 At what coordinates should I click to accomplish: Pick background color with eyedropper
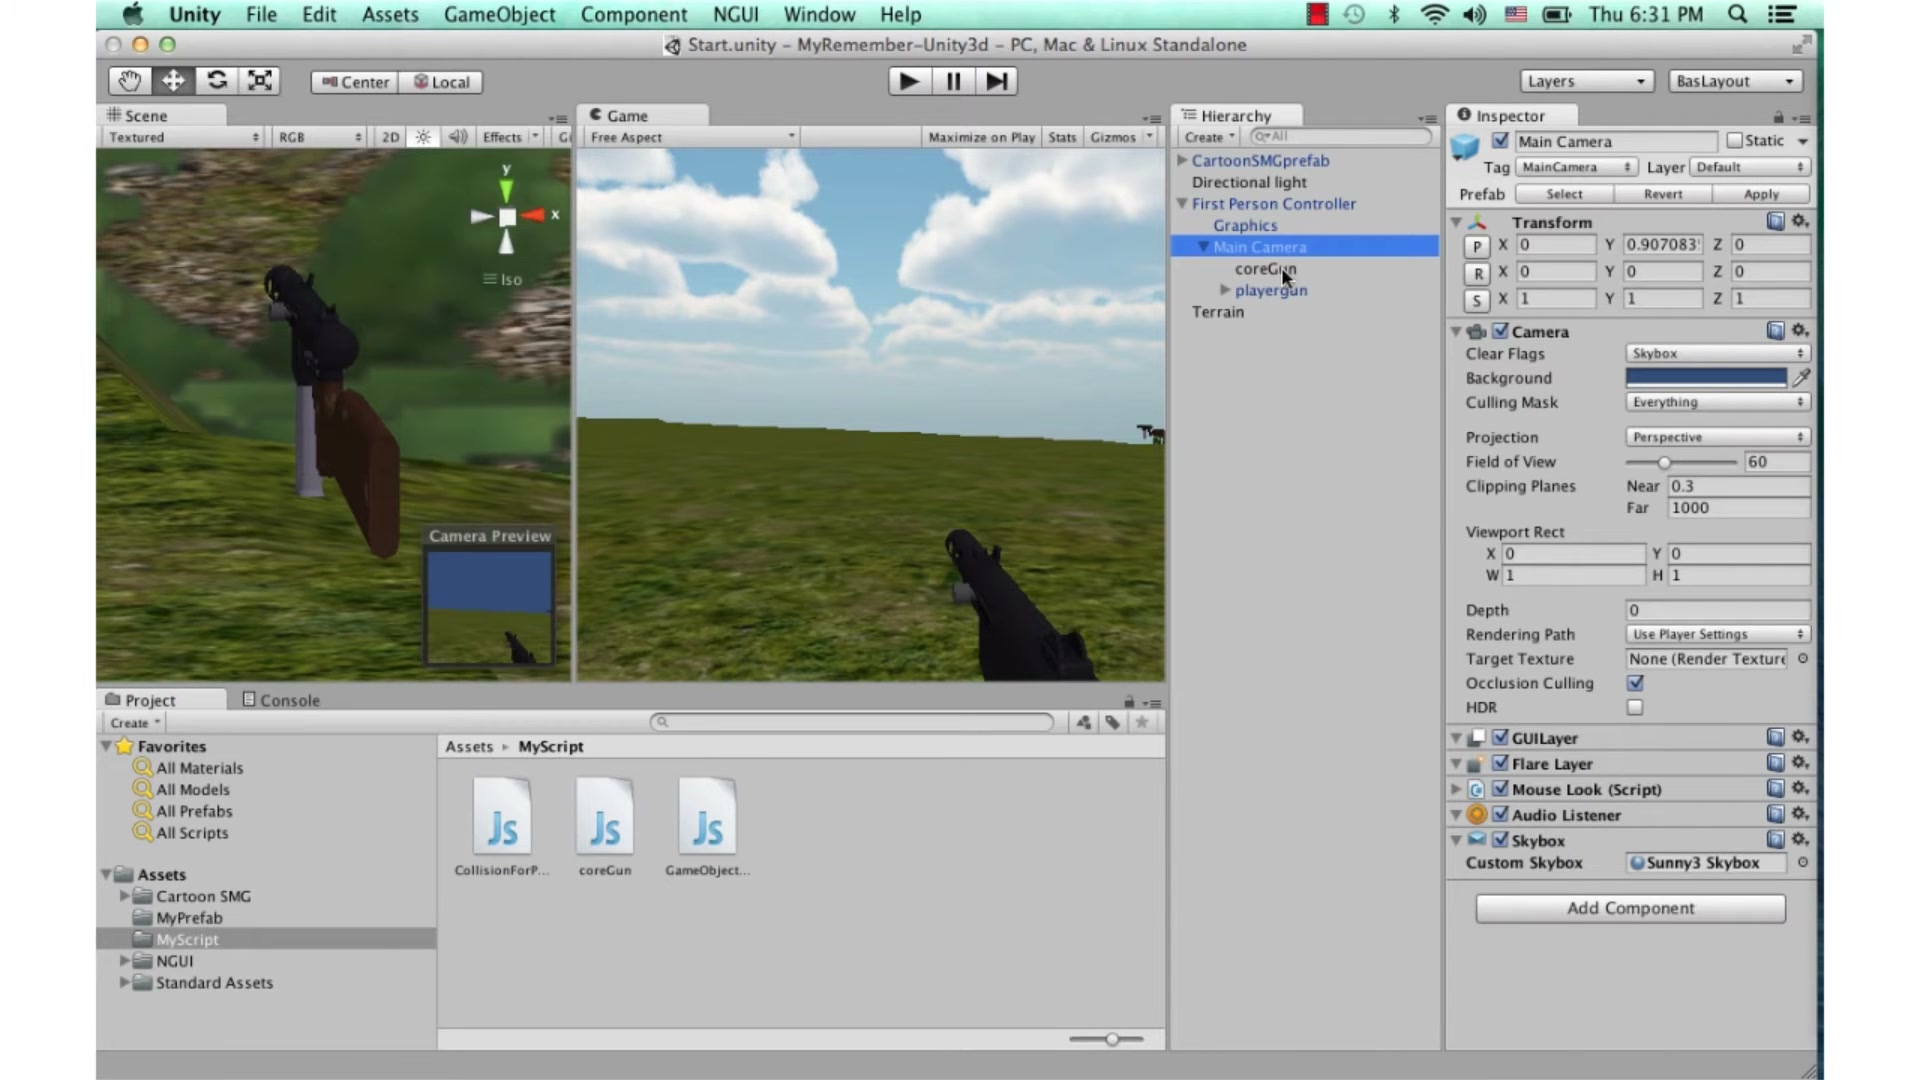(x=1801, y=377)
